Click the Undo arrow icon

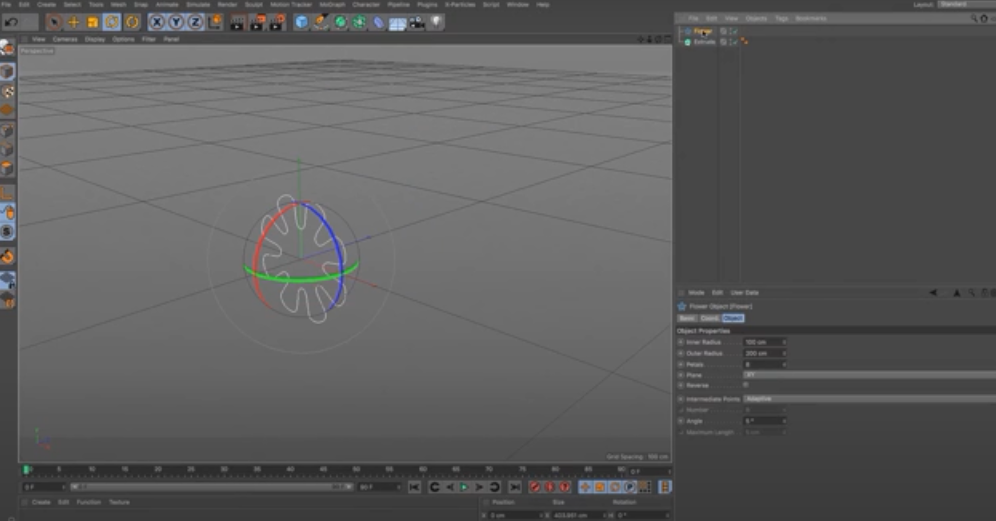pos(11,22)
